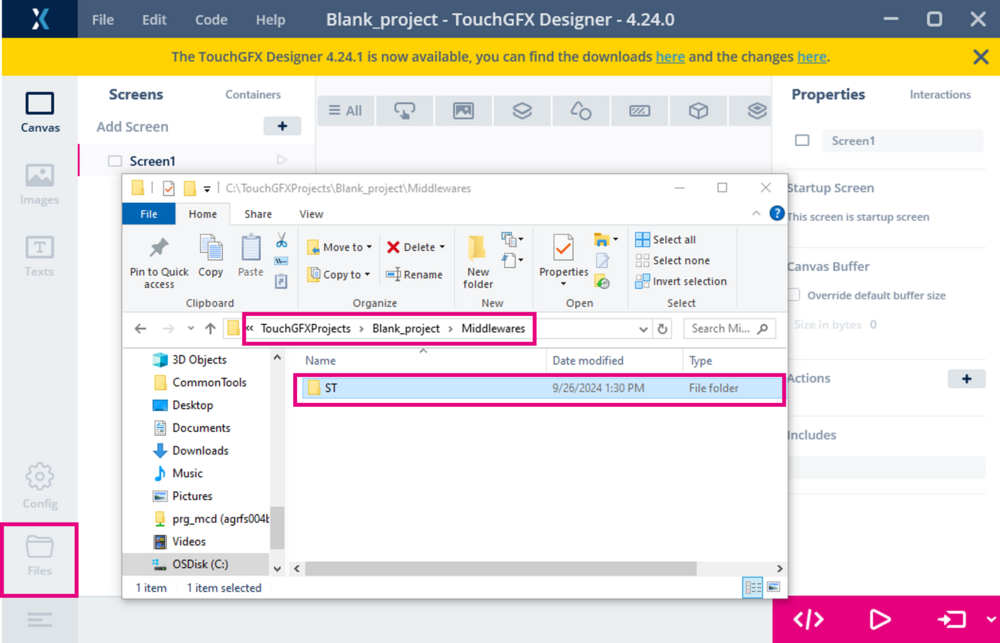Show the All widgets category
The height and width of the screenshot is (643, 1000).
point(345,111)
